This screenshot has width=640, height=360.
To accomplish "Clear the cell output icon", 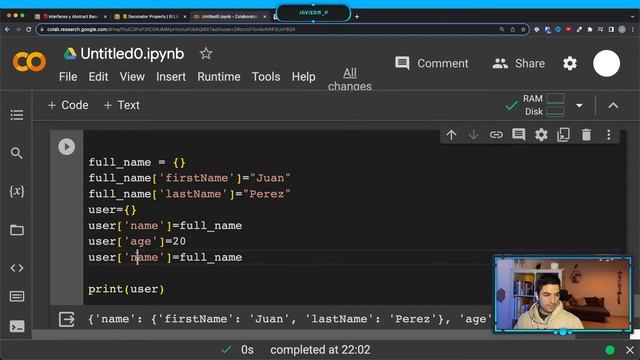I will (67, 319).
